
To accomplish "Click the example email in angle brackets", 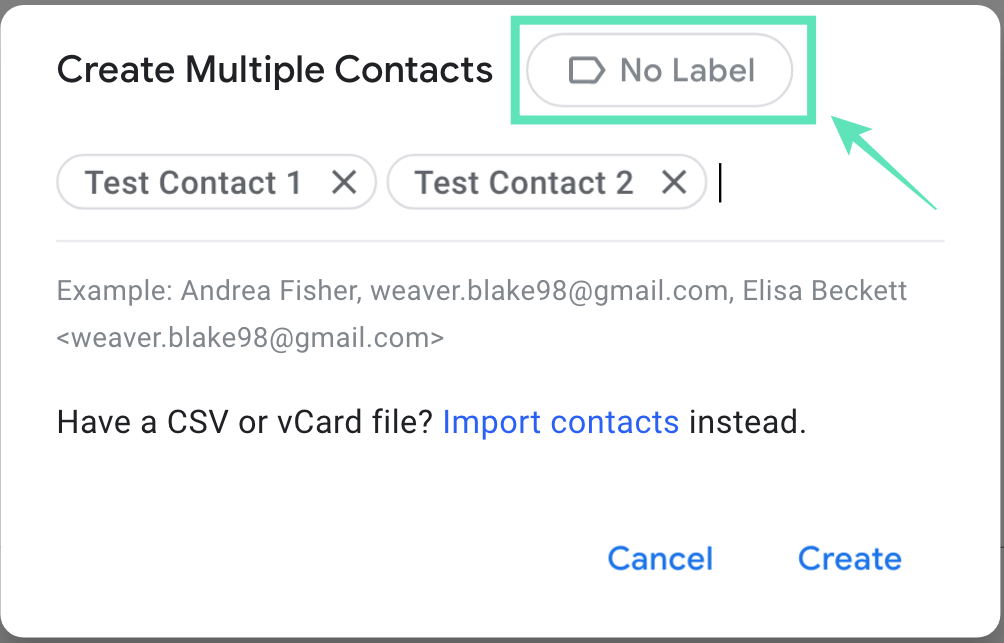I will 250,338.
